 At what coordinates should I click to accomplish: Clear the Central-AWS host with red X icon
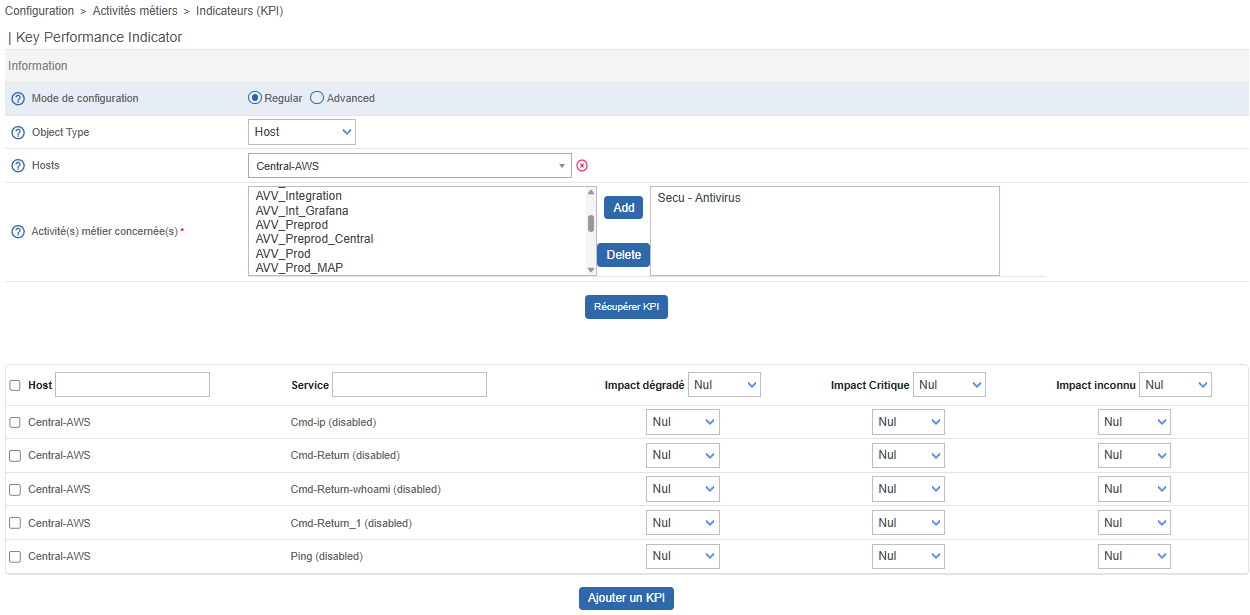[x=582, y=166]
